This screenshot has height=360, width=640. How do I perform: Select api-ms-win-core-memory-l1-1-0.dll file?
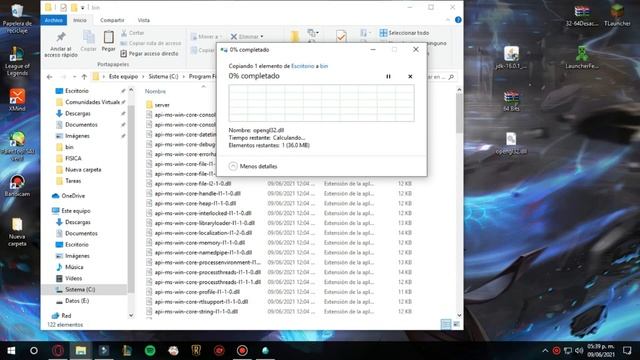point(201,243)
